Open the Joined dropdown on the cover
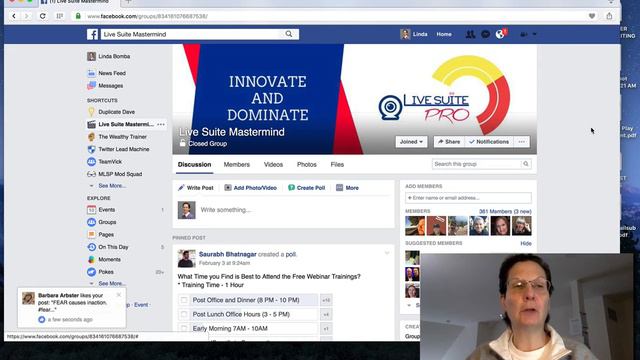Viewport: 640px width, 360px height. [411, 142]
